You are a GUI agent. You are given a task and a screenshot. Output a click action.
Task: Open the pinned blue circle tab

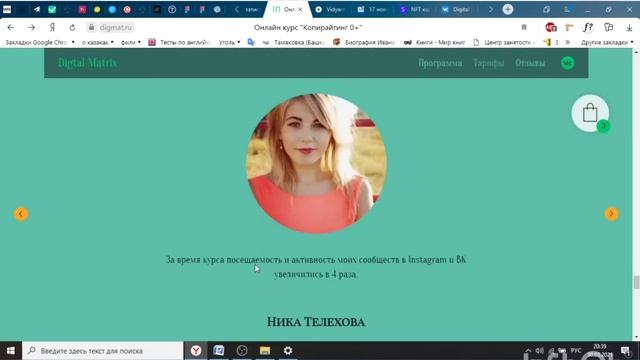click(112, 9)
